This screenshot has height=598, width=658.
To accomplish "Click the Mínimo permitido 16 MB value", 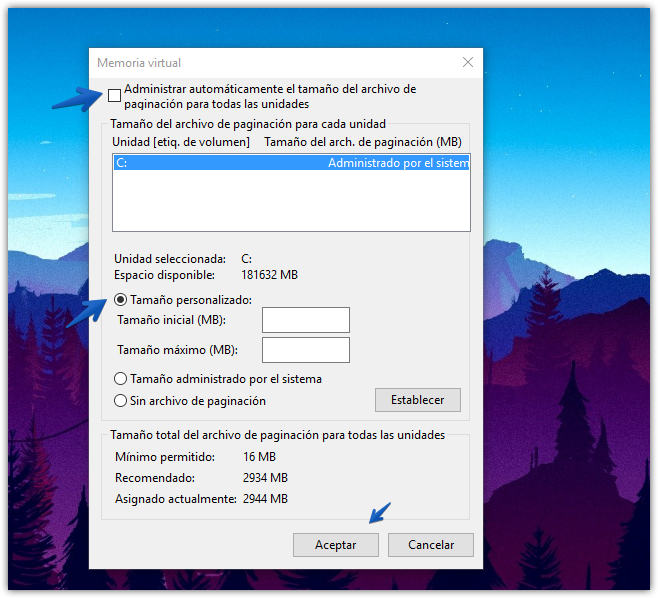I will (x=259, y=457).
